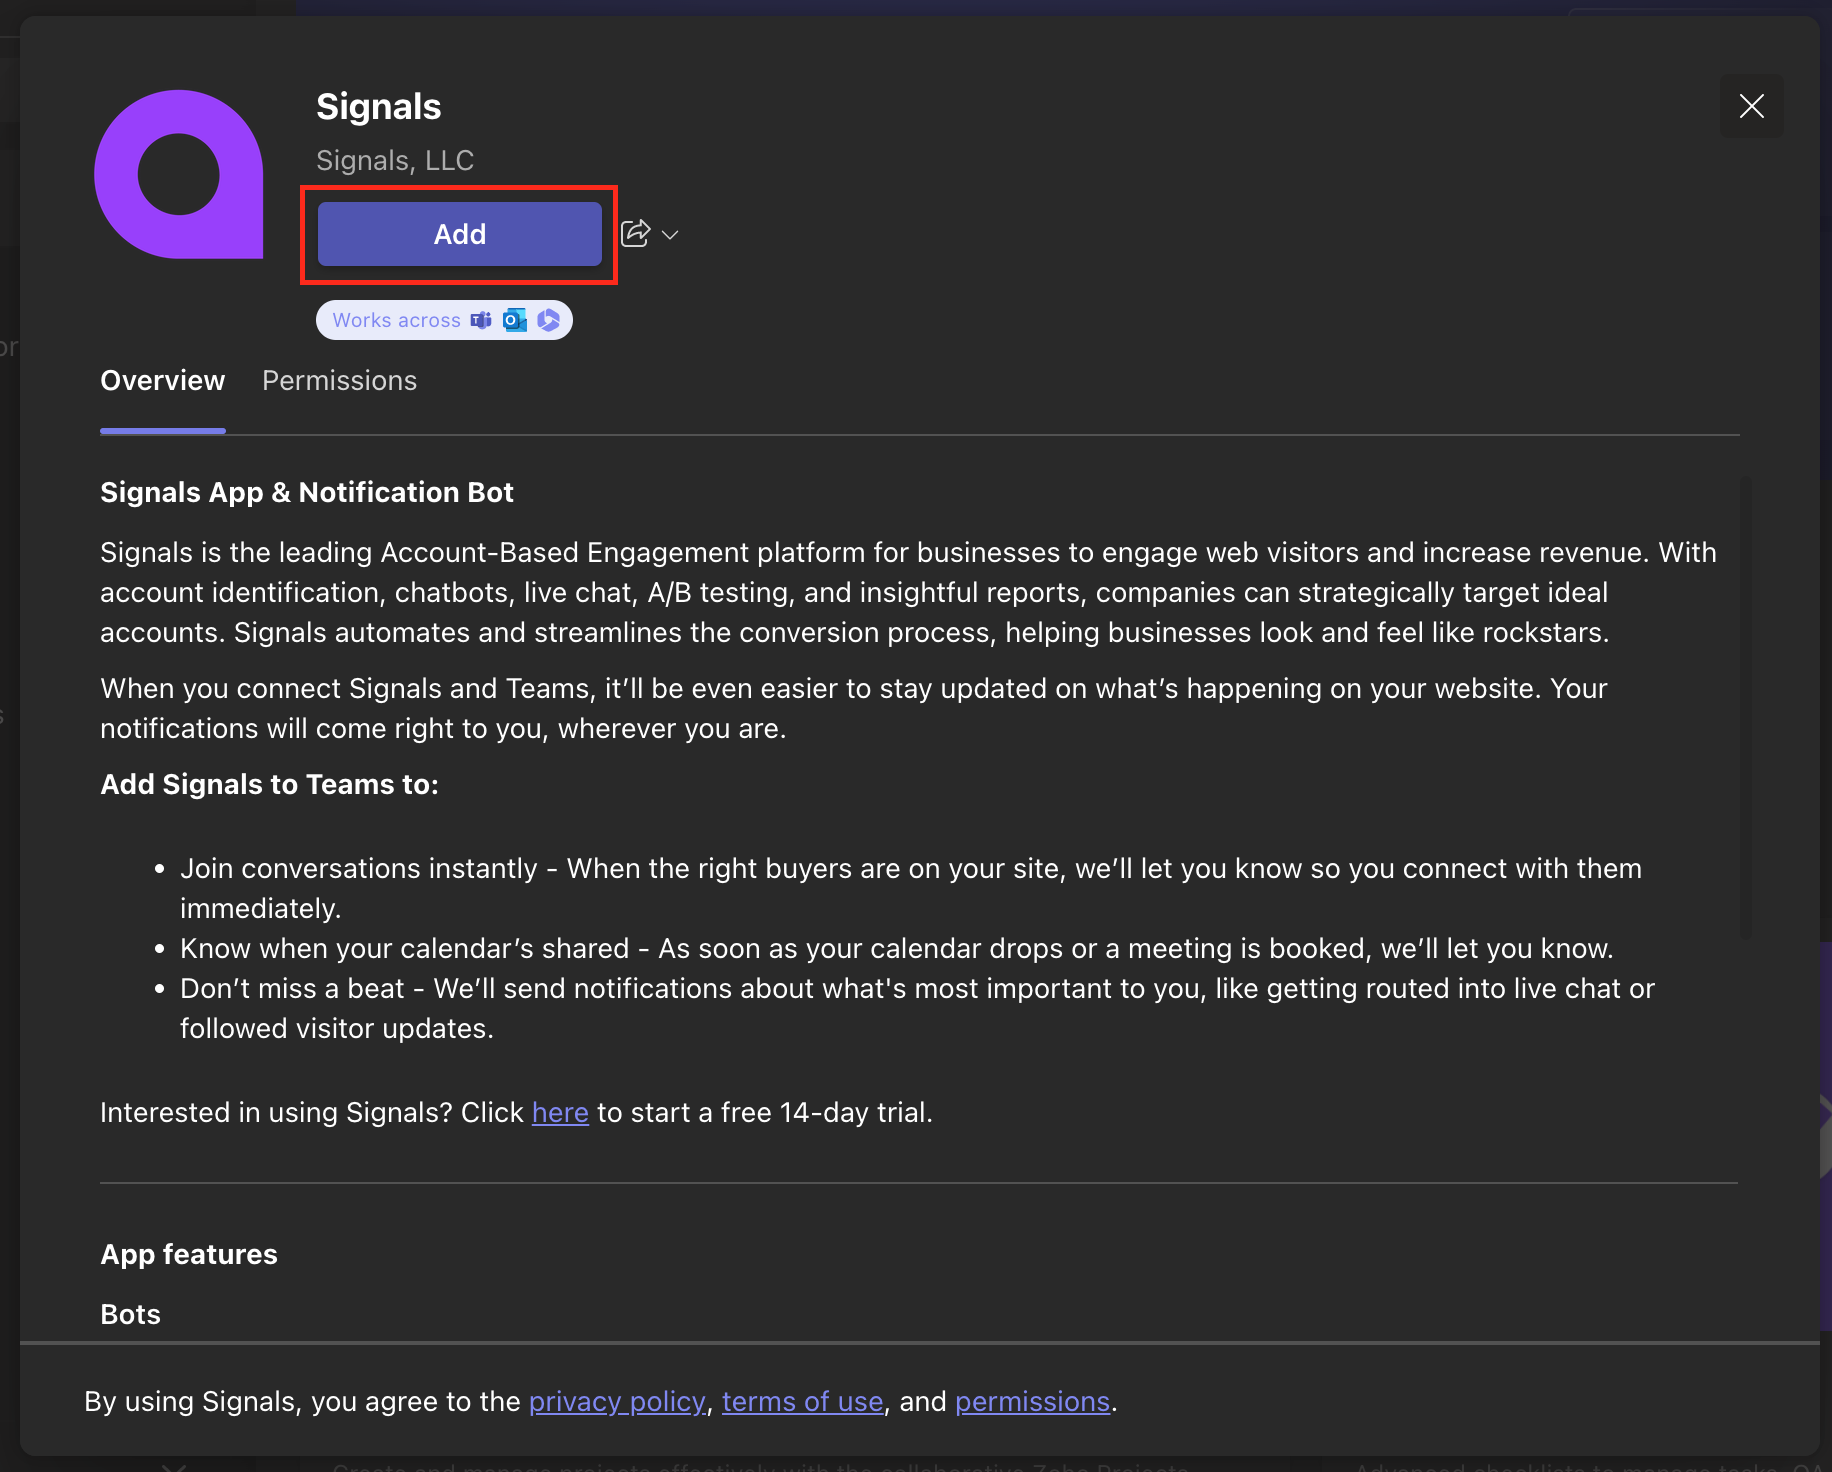The width and height of the screenshot is (1832, 1472).
Task: Click the 'App features' heading
Action: [189, 1254]
